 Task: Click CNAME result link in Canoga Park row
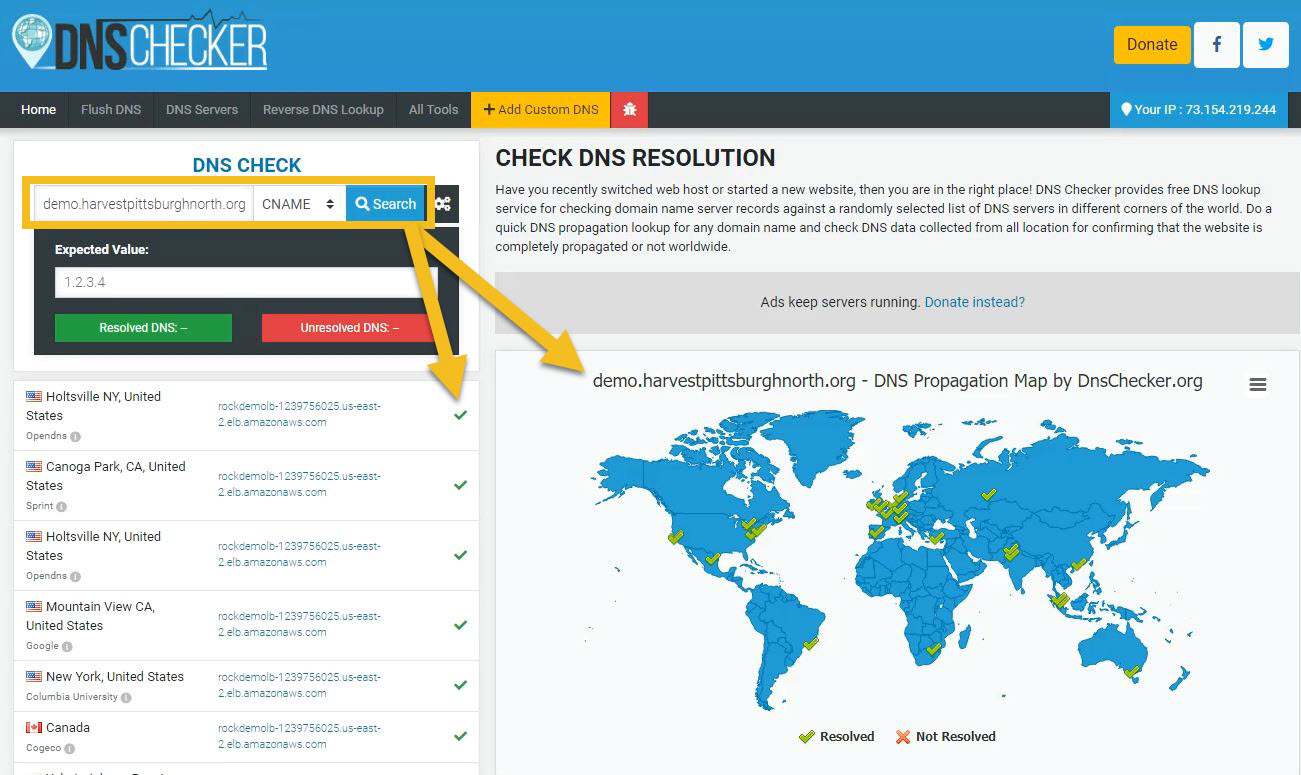[299, 484]
